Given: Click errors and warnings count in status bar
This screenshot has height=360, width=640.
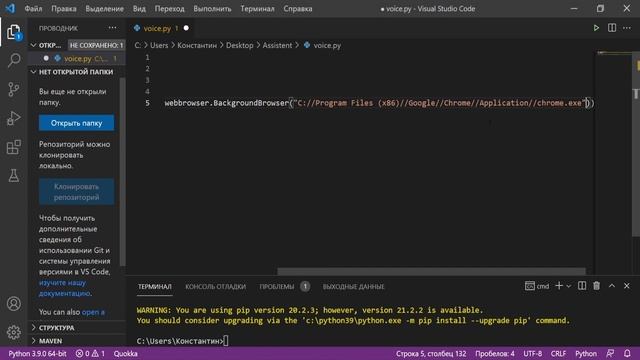Looking at the screenshot, I should pyautogui.click(x=90, y=353).
